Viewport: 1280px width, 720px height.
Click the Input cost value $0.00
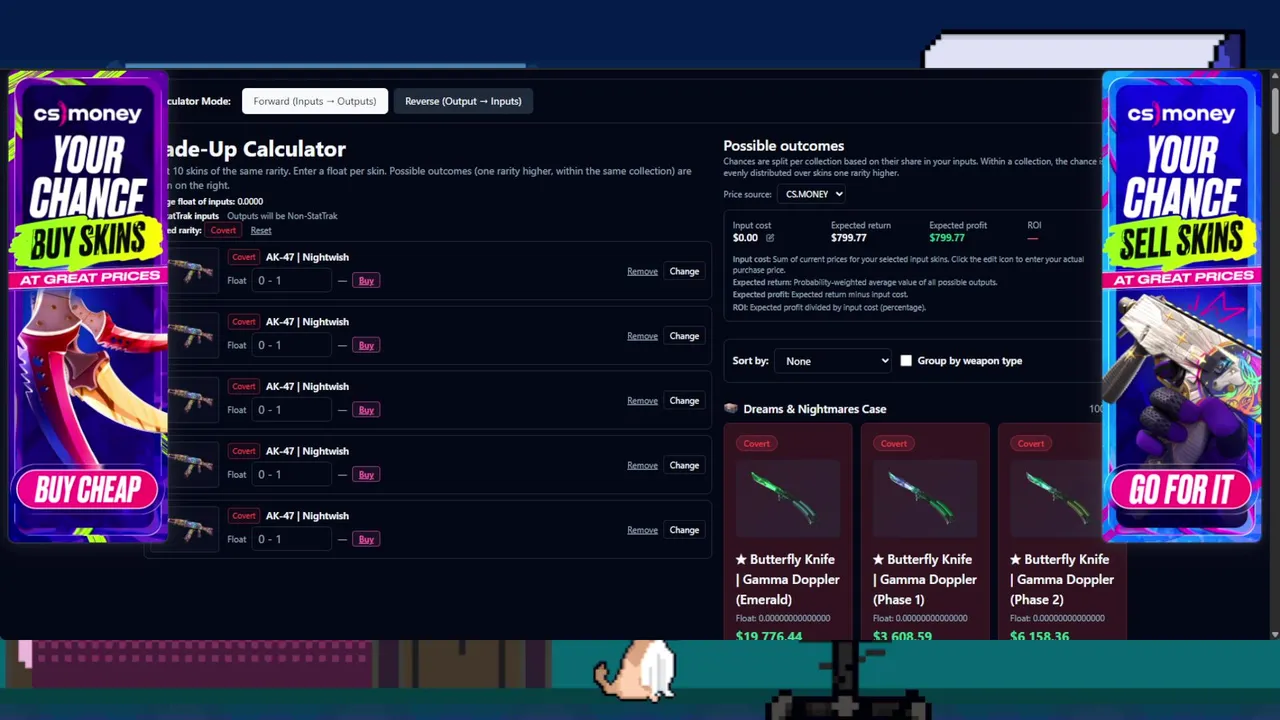coord(745,238)
